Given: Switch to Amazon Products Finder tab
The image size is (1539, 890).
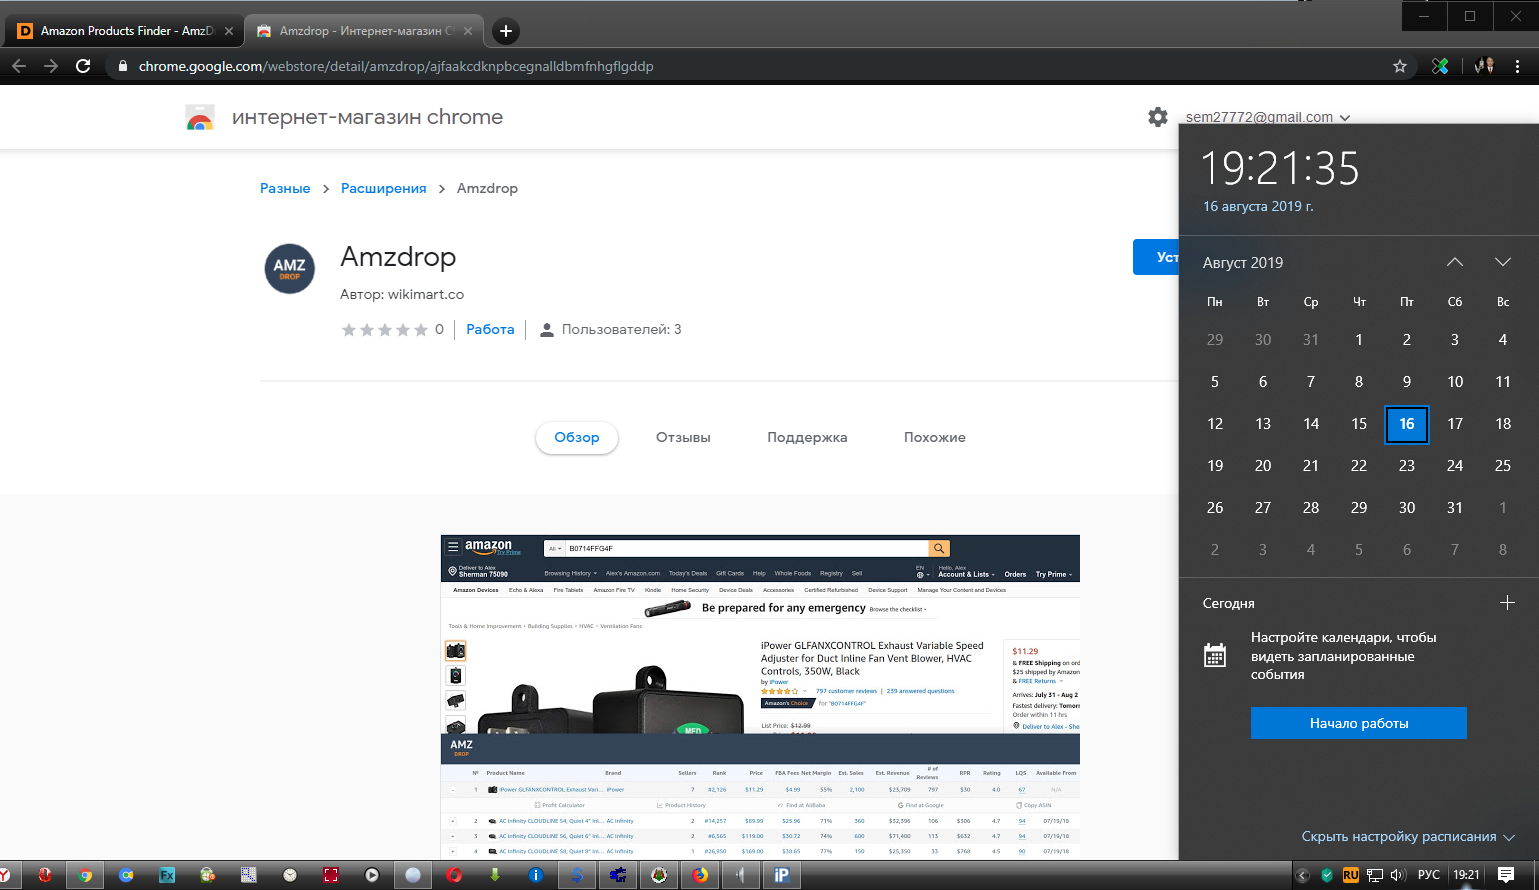Looking at the screenshot, I should click(126, 31).
